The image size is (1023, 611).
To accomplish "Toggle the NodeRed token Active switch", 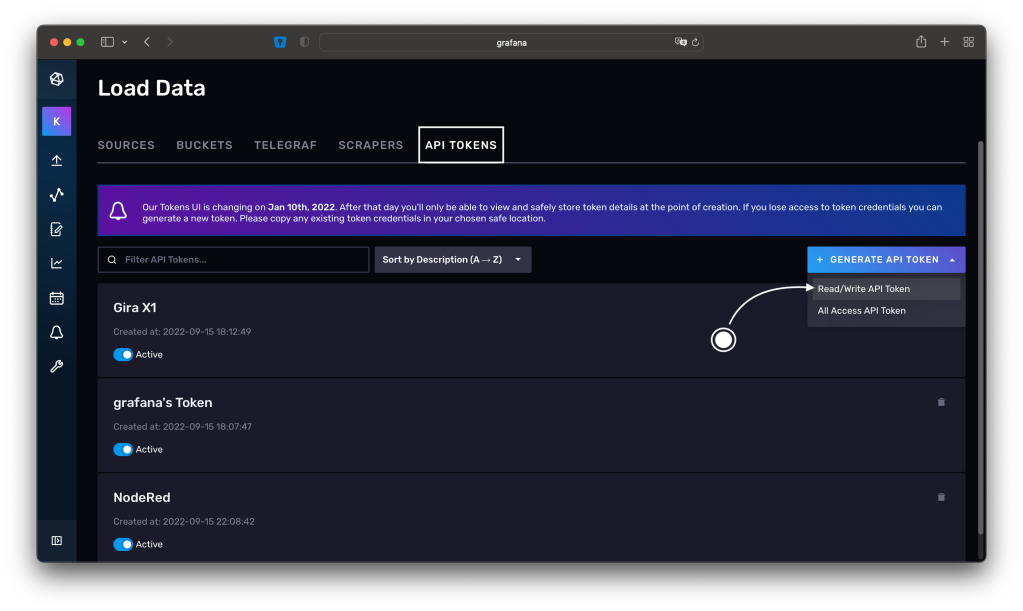I will pos(124,544).
